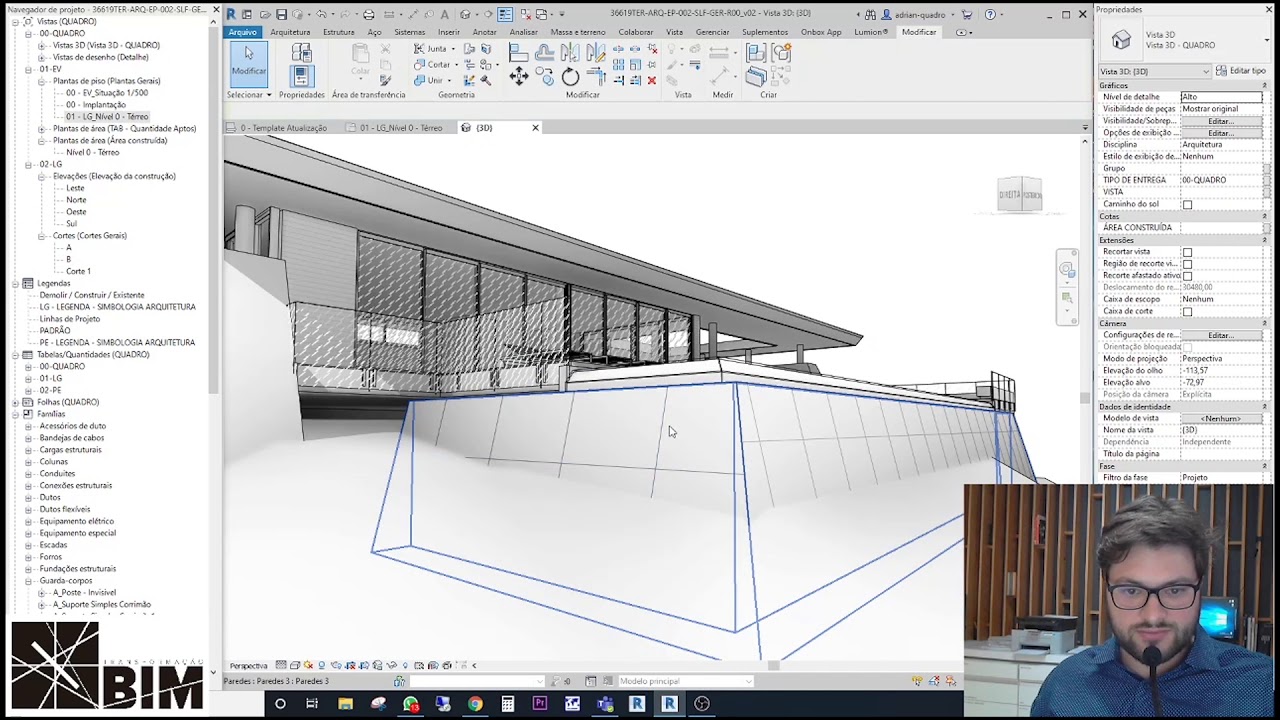Click Editar button for Opções de exibição
This screenshot has height=720, width=1280.
(x=1219, y=133)
